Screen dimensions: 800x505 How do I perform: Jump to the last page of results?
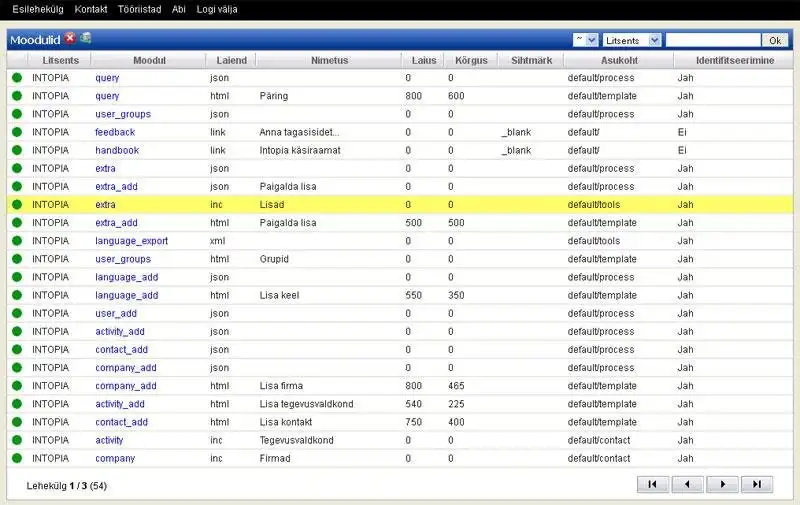point(757,484)
